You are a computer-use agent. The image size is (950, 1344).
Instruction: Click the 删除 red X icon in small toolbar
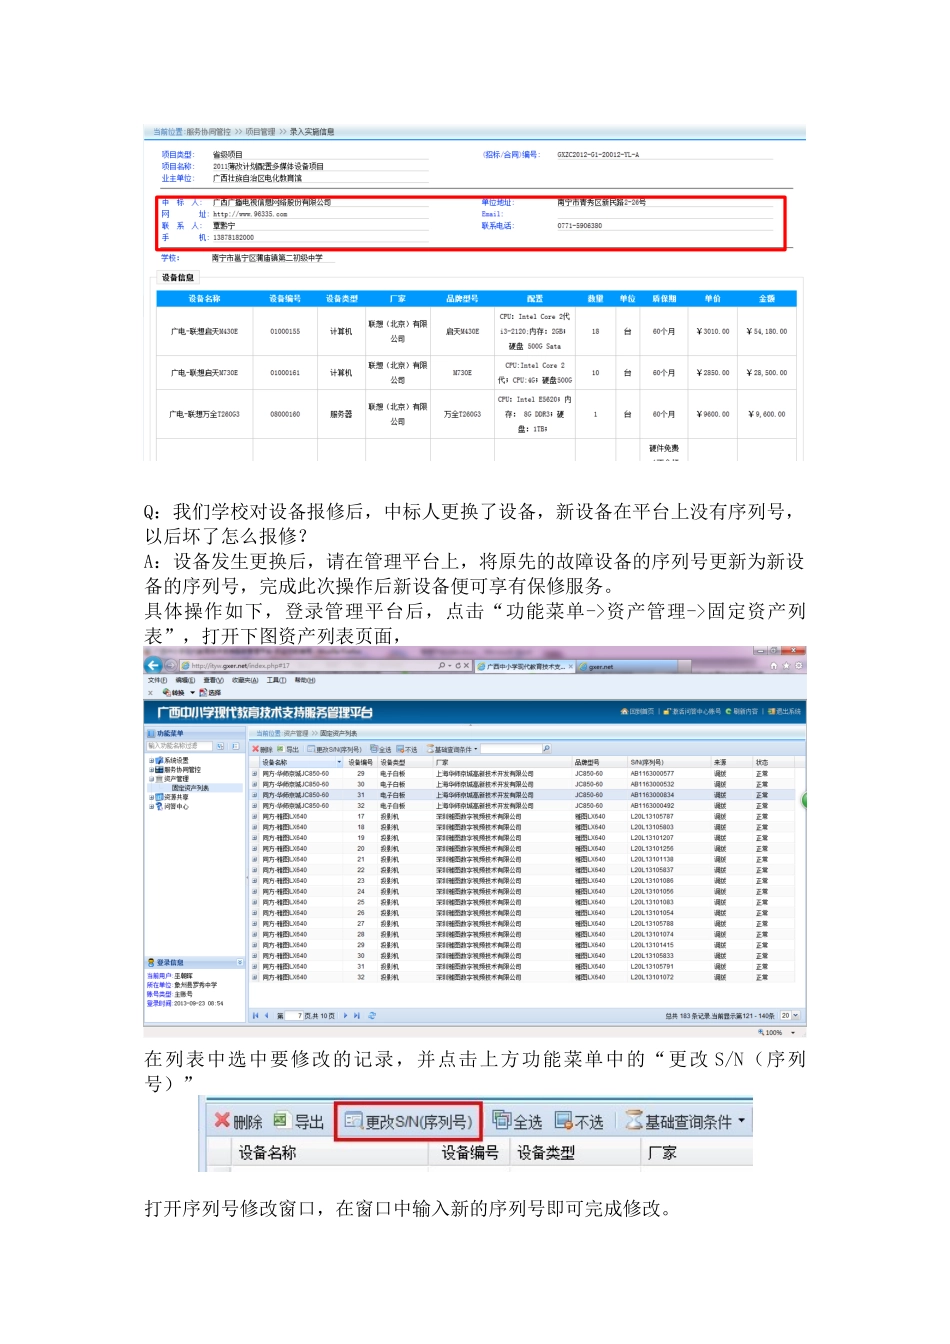click(x=256, y=748)
